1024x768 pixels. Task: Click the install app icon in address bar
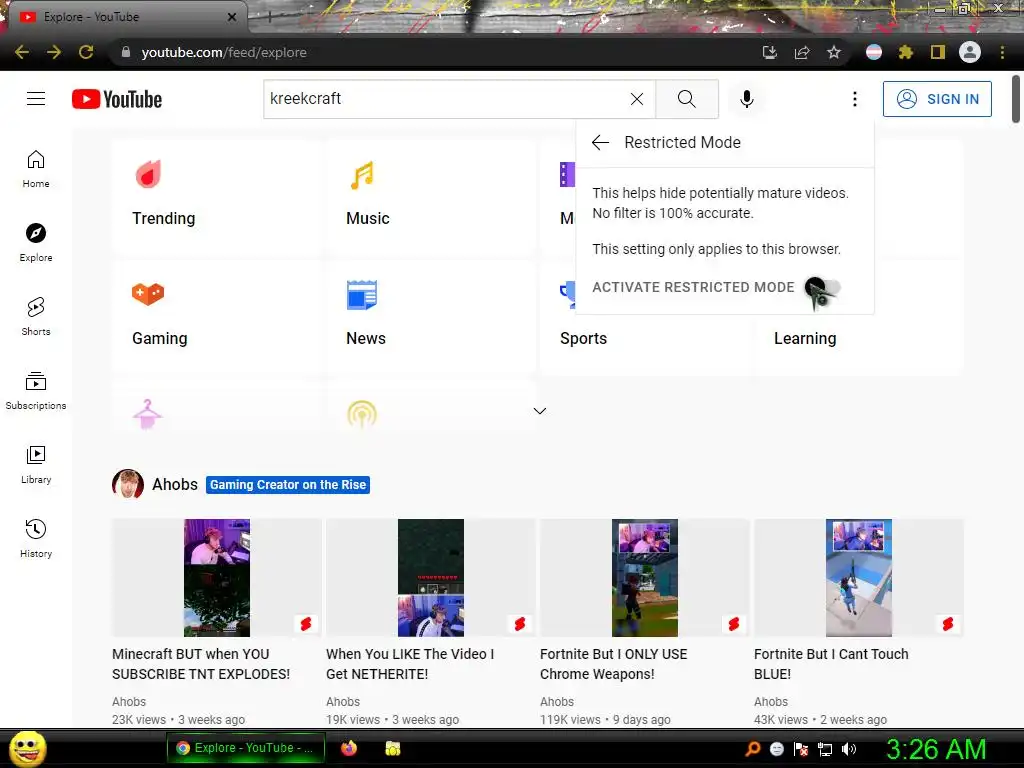pos(770,52)
